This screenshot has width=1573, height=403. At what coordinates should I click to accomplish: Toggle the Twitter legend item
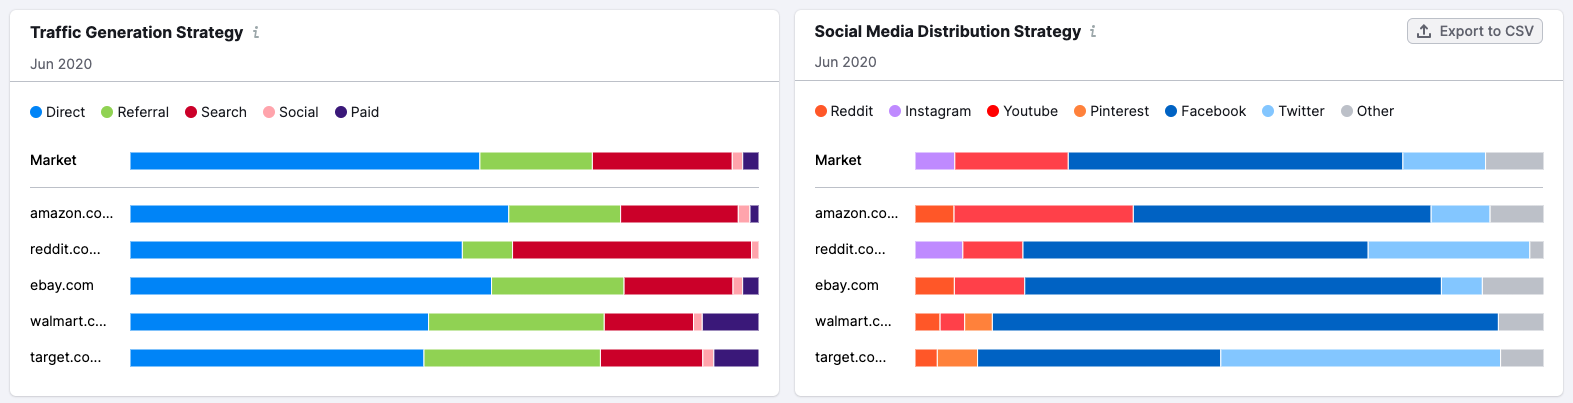pyautogui.click(x=1293, y=111)
